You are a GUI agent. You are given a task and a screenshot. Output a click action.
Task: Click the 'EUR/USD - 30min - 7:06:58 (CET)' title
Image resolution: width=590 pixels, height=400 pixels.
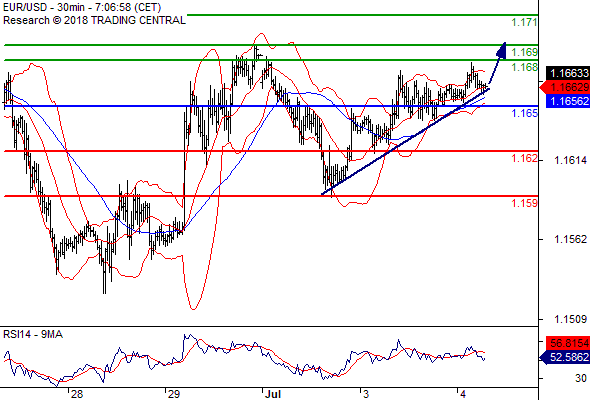(82, 7)
